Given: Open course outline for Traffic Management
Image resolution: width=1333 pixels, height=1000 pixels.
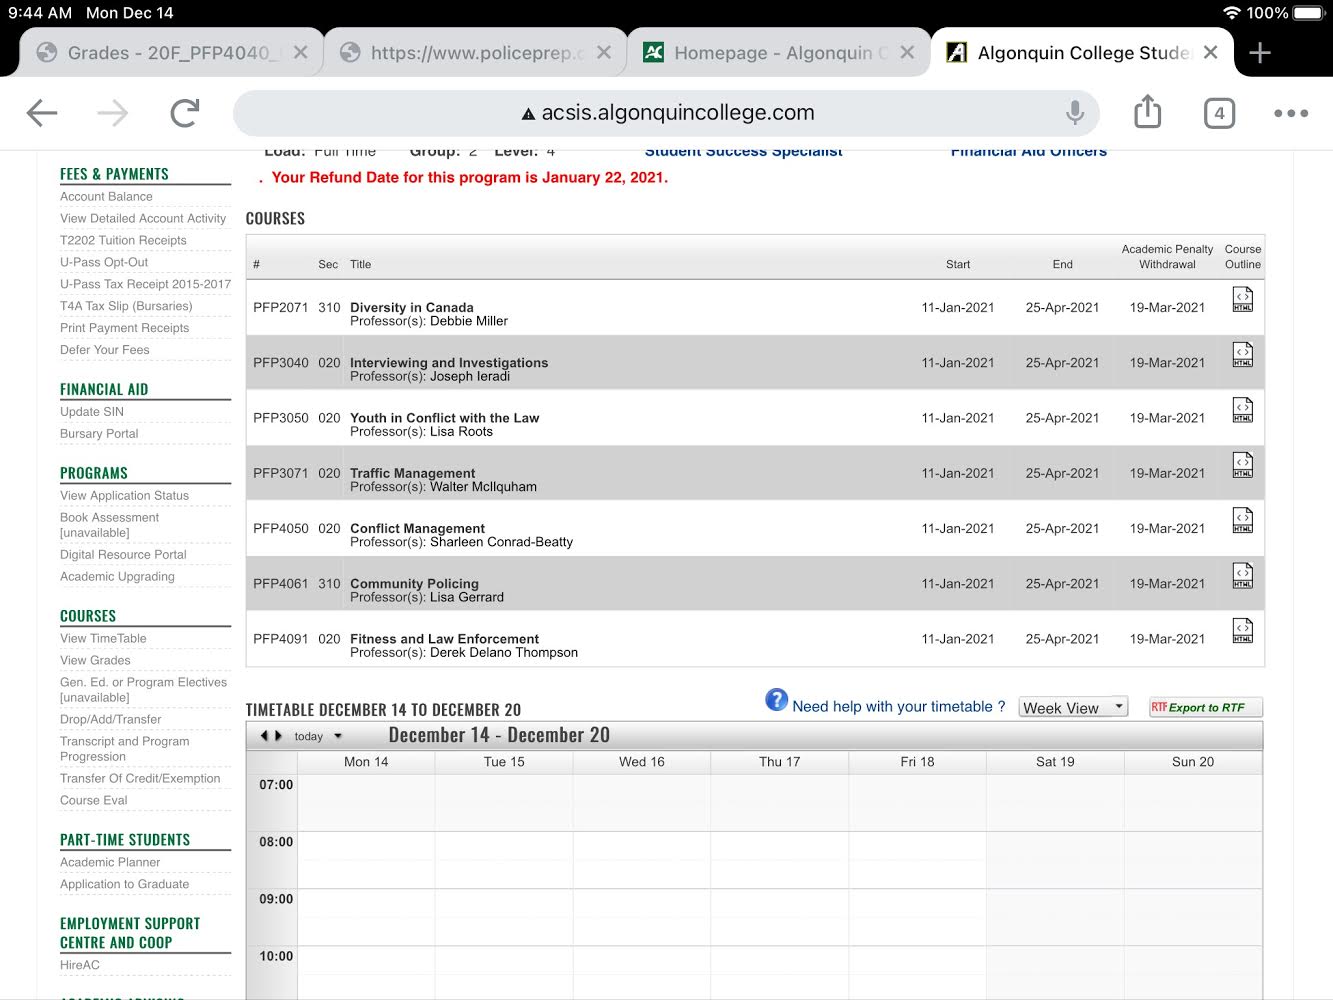Looking at the screenshot, I should point(1242,465).
